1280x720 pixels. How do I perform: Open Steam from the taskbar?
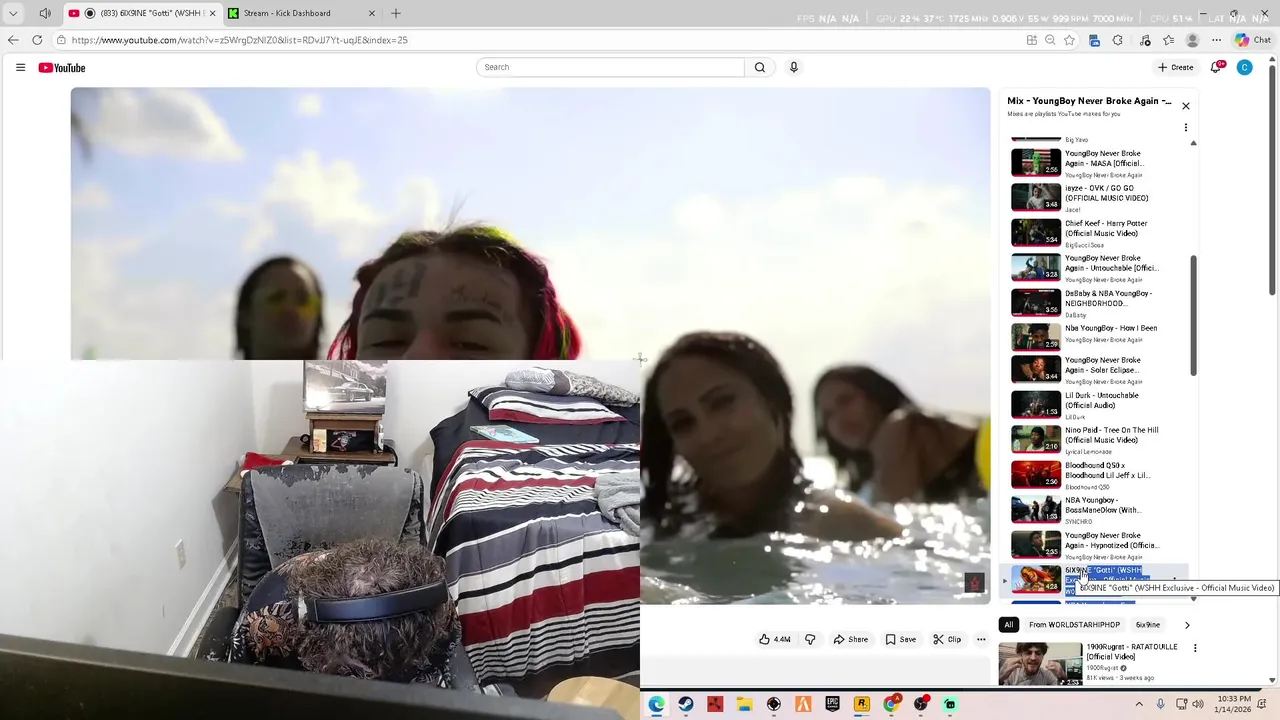coord(686,704)
